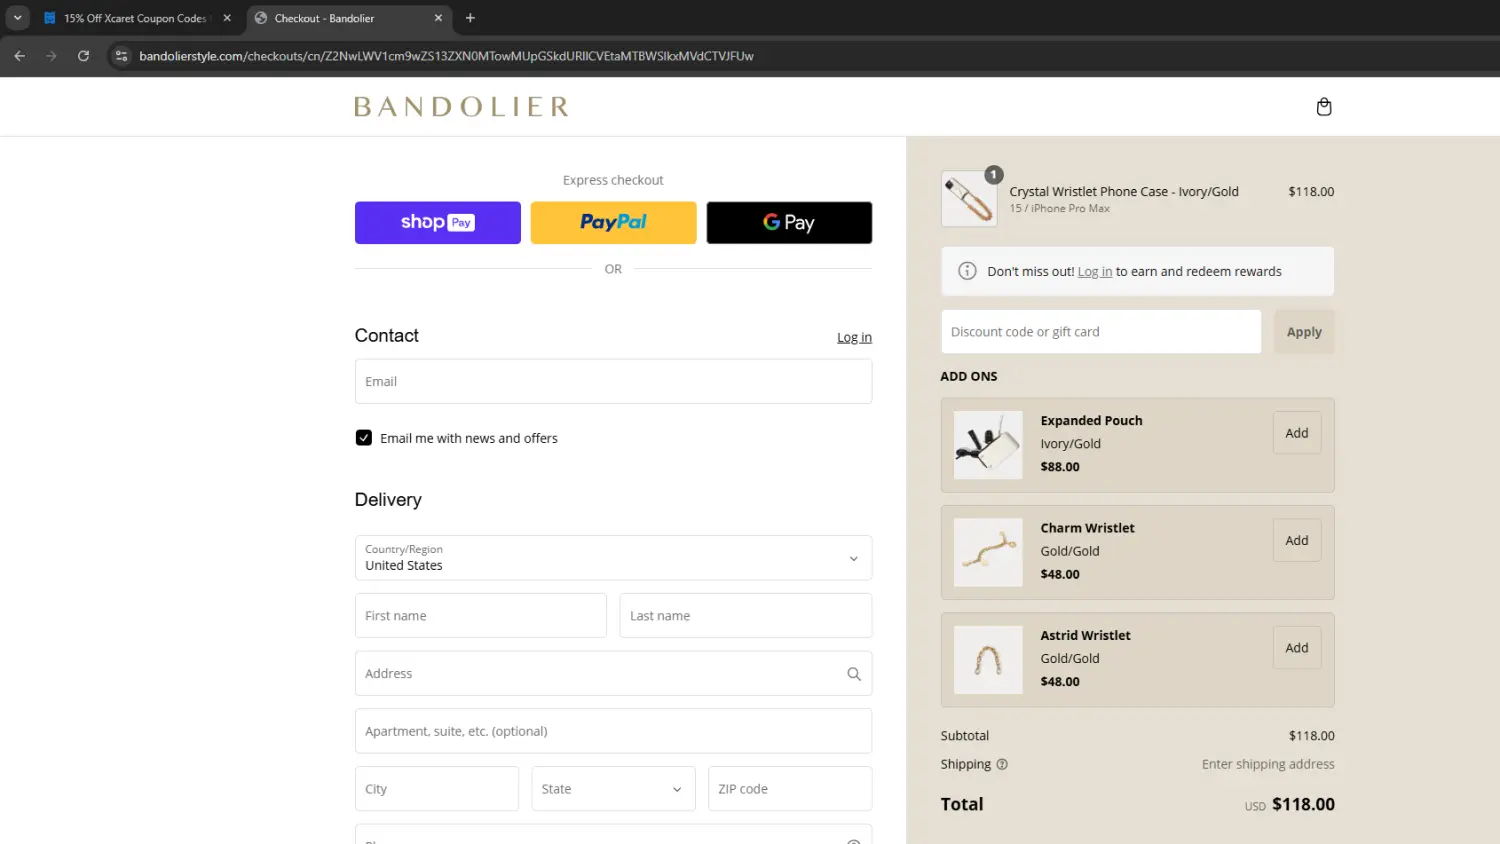Click the Log in link beside Contact

tap(854, 338)
